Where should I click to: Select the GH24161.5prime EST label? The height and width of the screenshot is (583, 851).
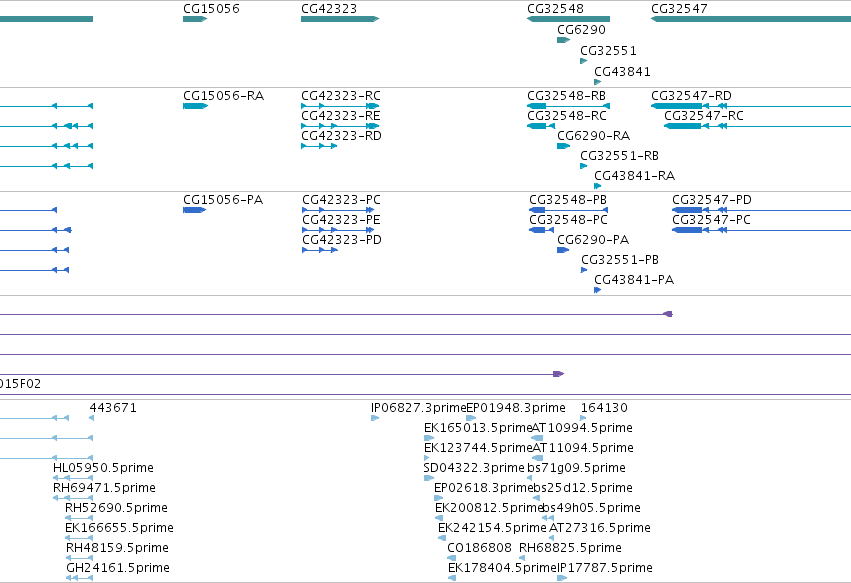[118, 568]
